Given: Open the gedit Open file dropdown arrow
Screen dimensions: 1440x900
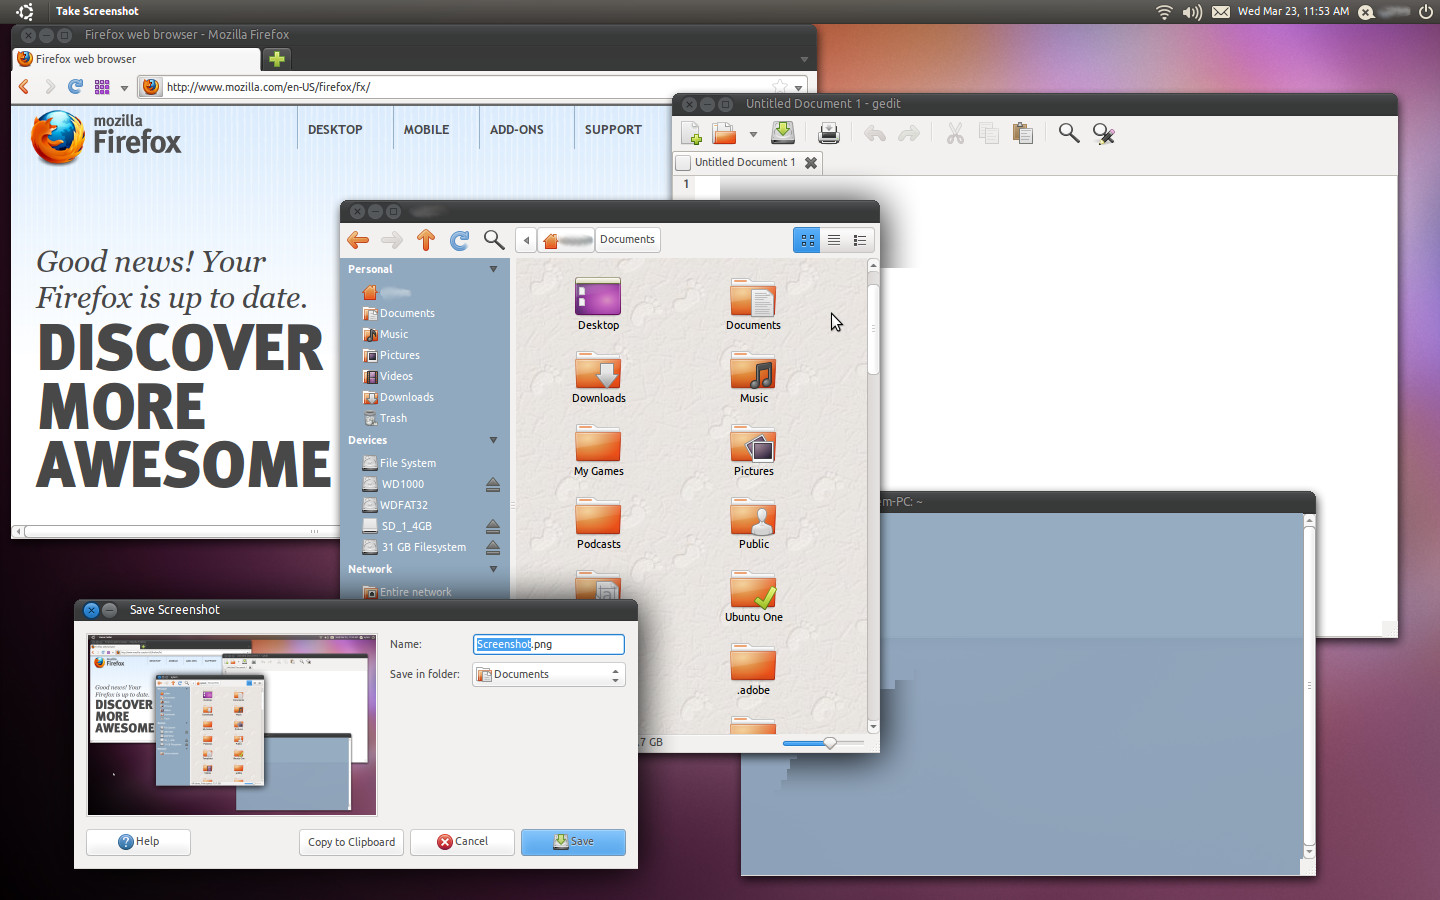Looking at the screenshot, I should [x=754, y=133].
